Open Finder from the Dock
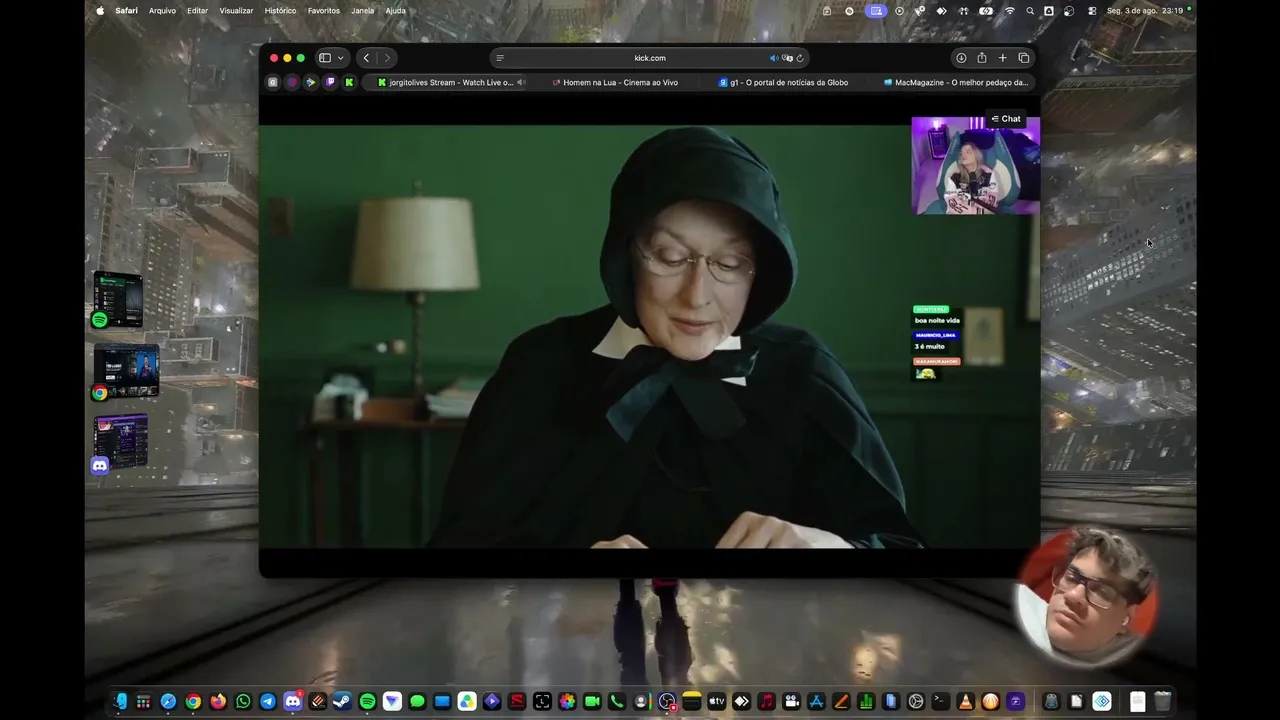 tap(119, 701)
